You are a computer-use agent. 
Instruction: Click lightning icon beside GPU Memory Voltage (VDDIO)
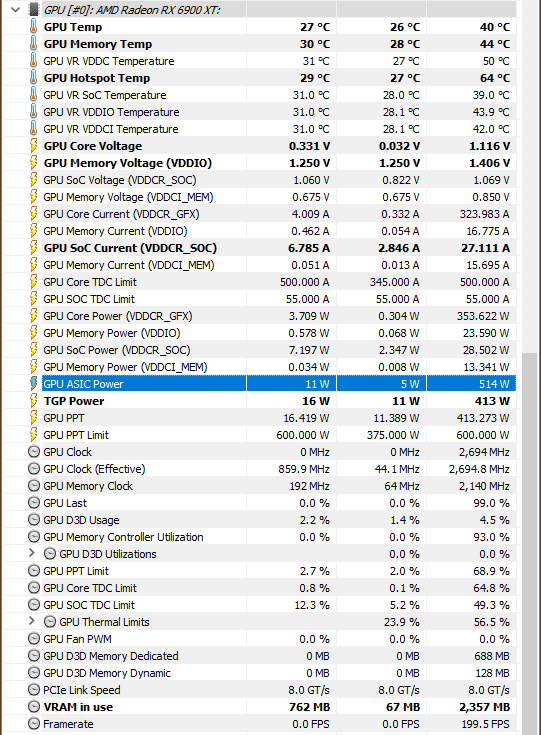33,163
